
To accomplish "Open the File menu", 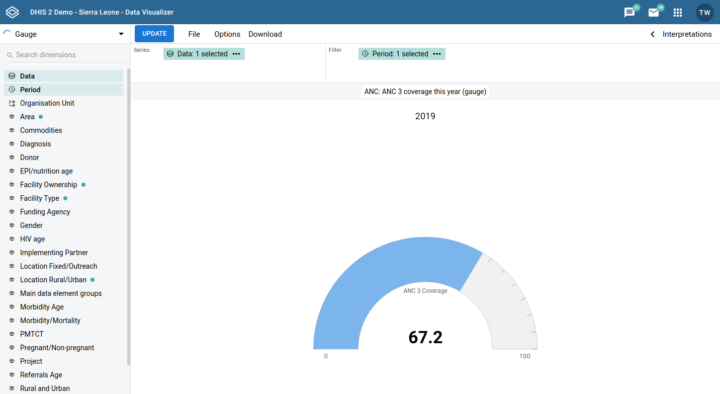I will (194, 34).
